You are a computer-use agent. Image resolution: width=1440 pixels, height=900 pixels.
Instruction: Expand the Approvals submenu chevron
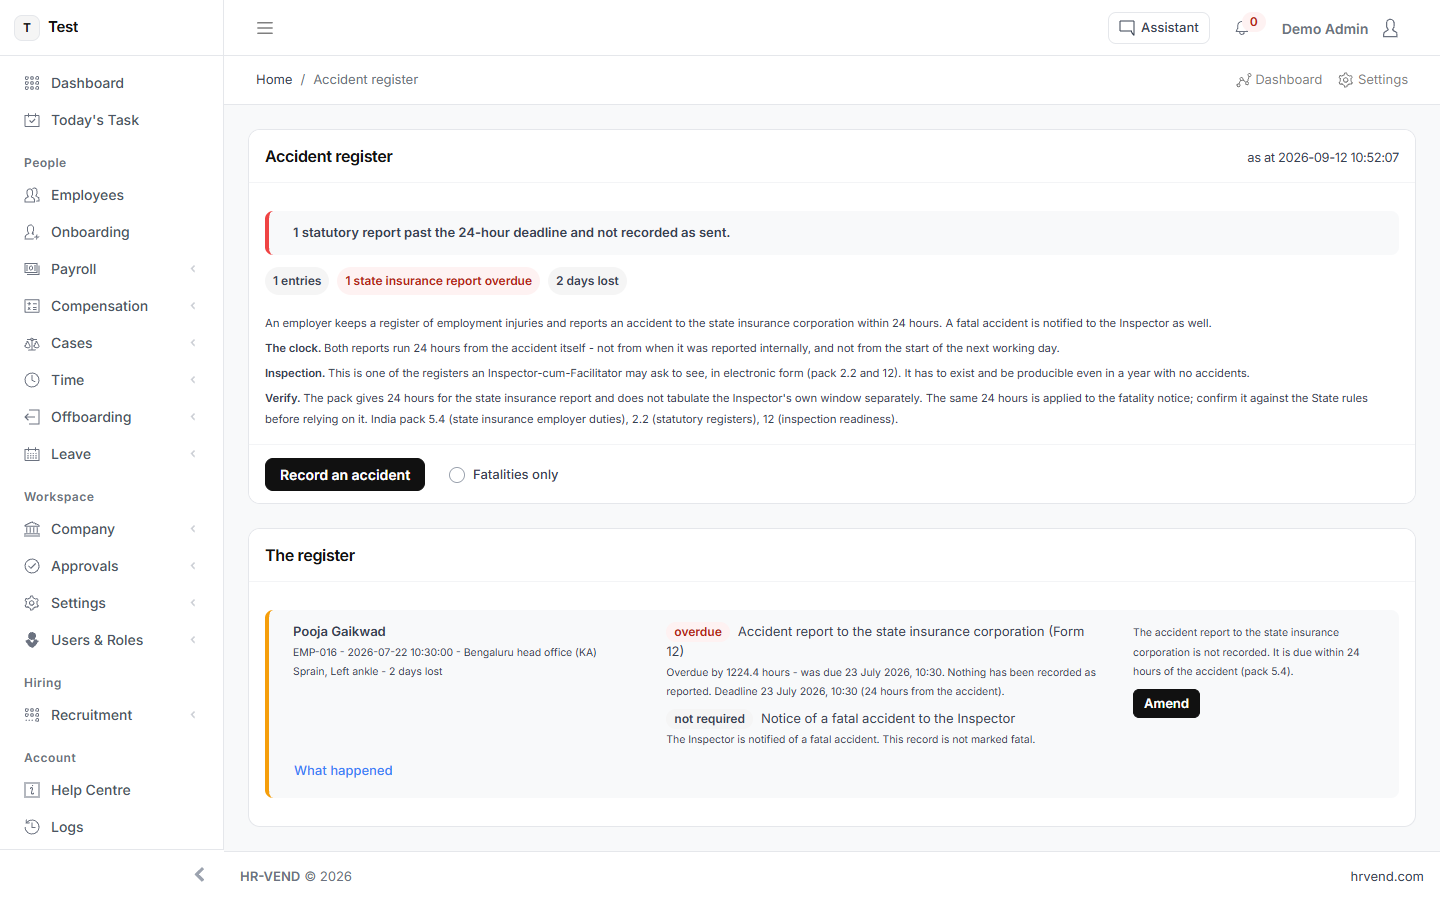[193, 566]
